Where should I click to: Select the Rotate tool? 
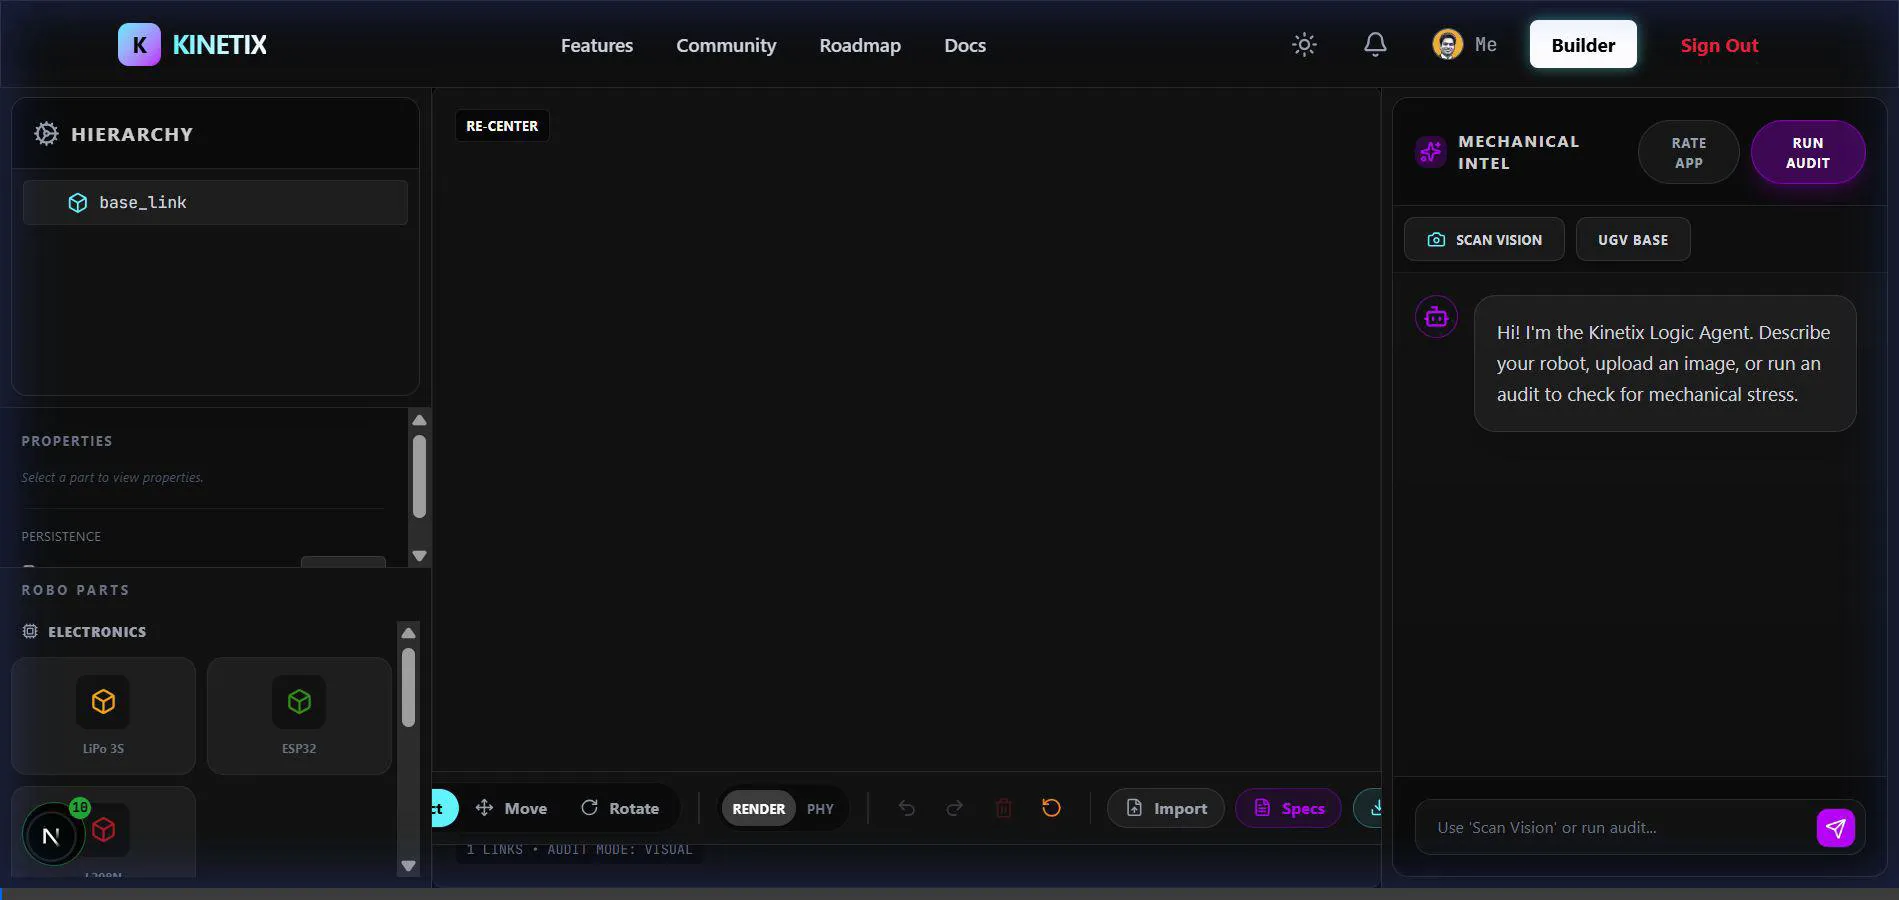[620, 808]
